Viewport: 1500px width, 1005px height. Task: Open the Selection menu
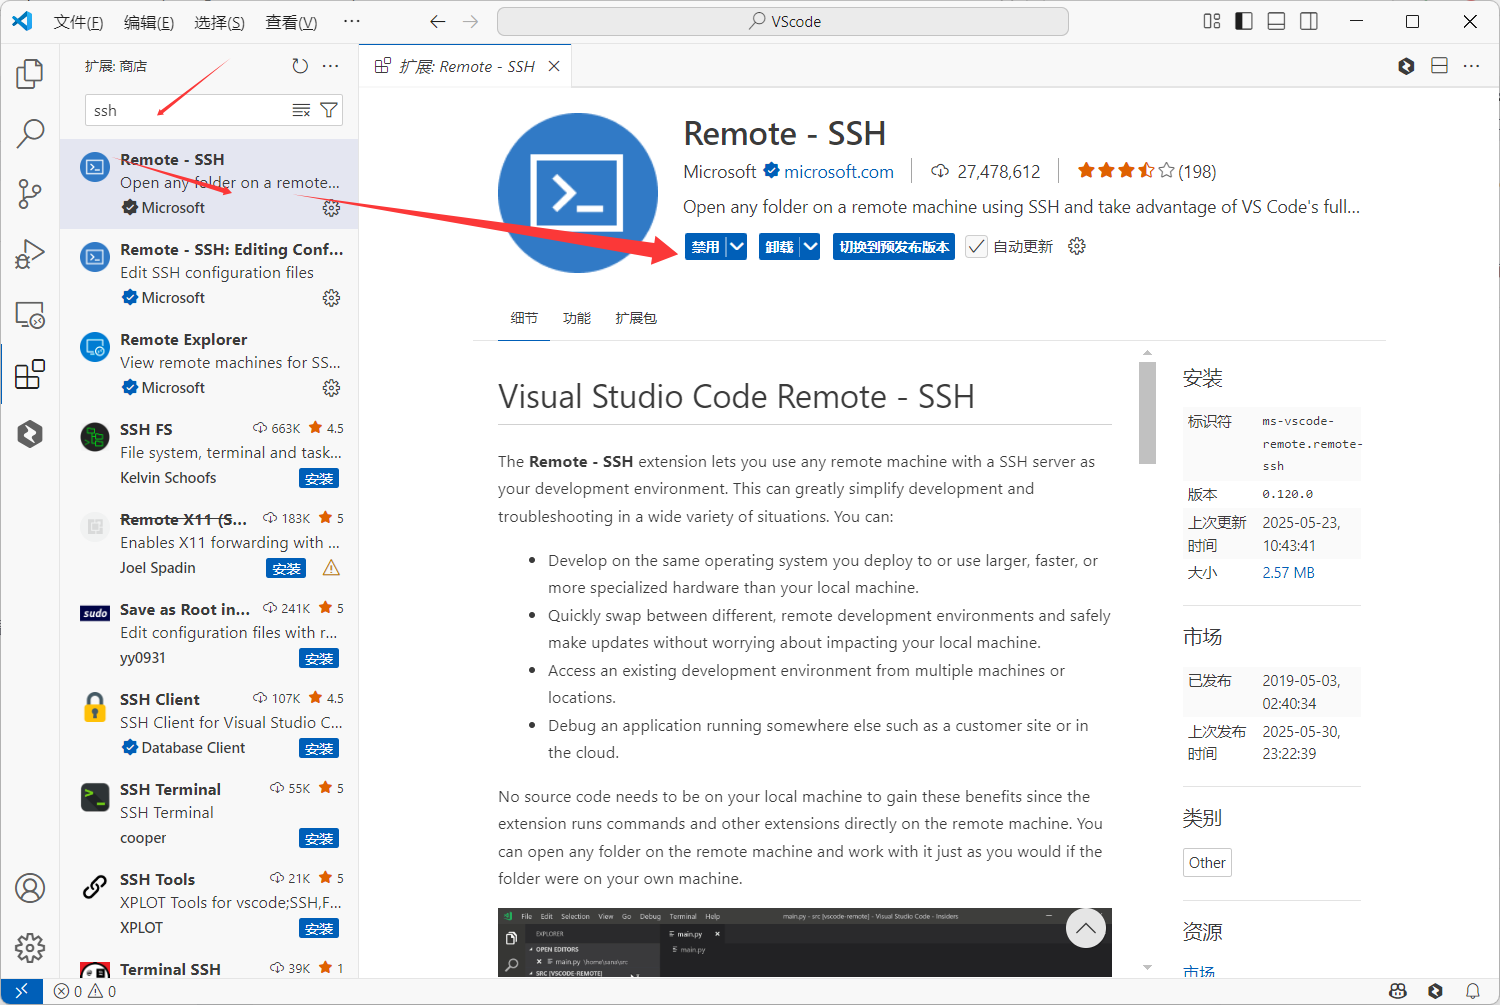(219, 22)
